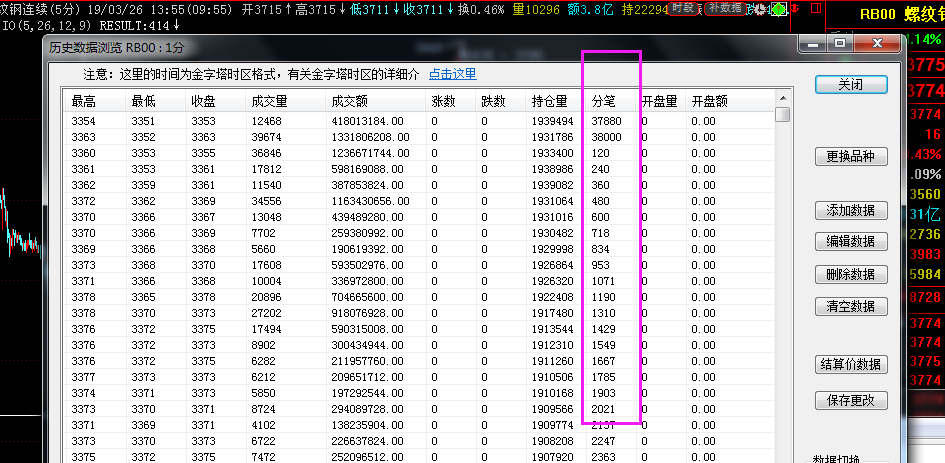Select the turnover cell 918076928.00
Screen dimensions: 945x463
(367, 313)
